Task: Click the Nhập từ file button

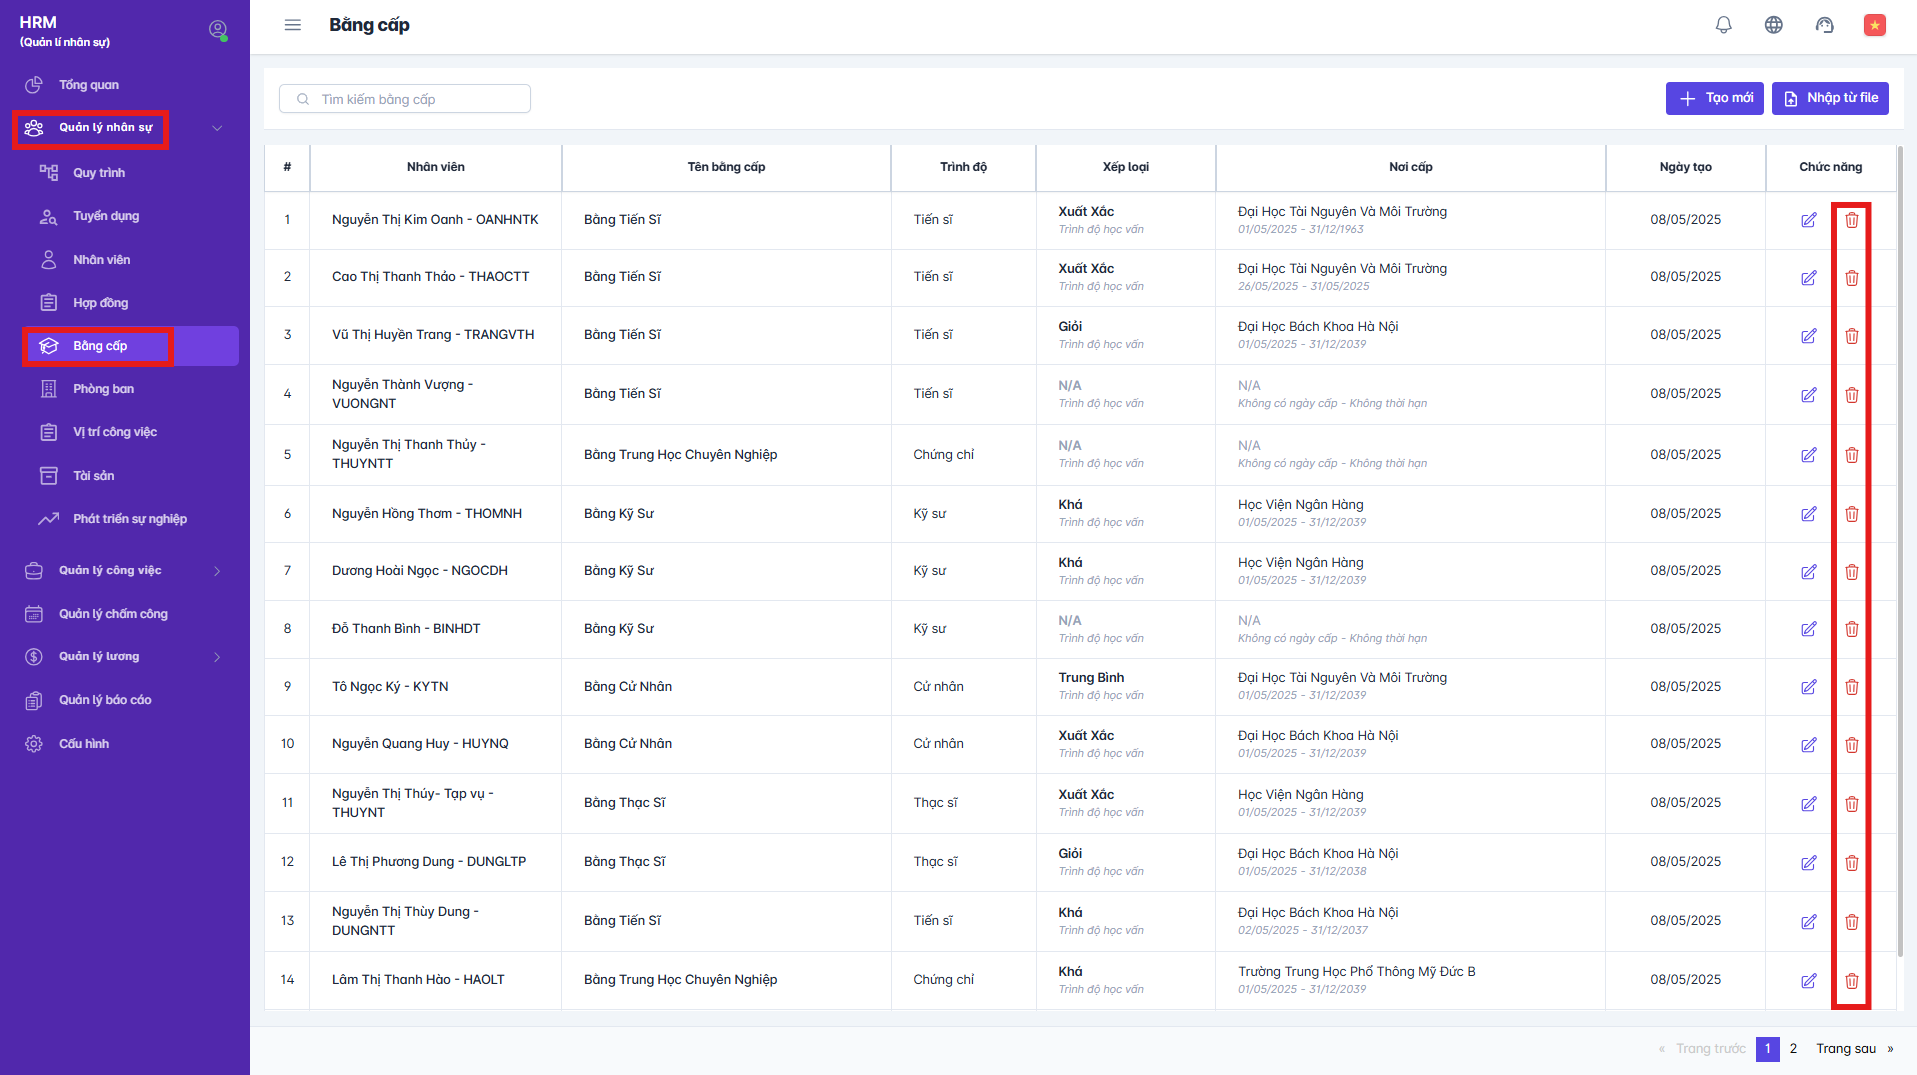Action: coord(1829,98)
